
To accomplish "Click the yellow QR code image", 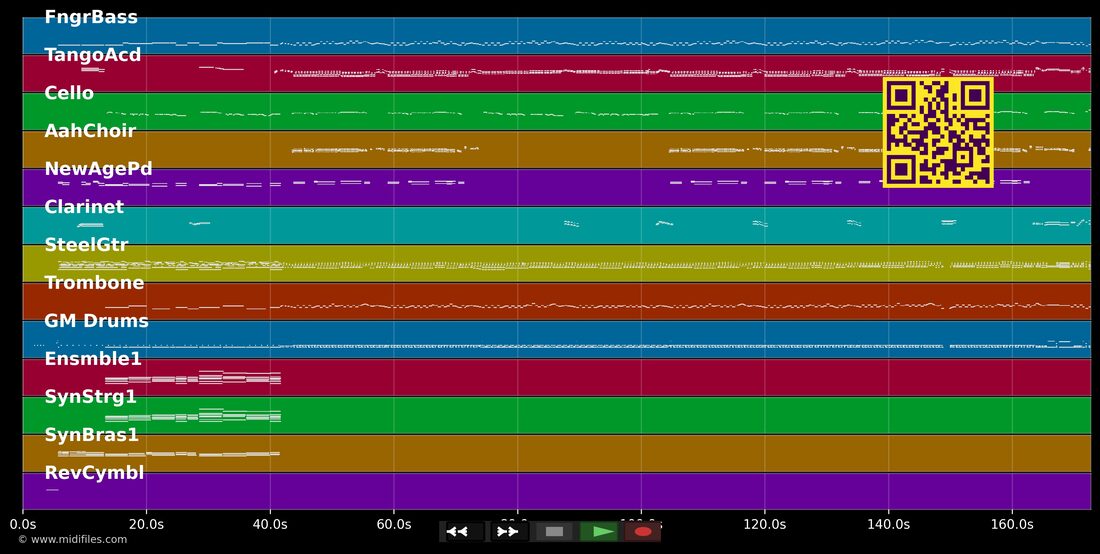I will pyautogui.click(x=938, y=133).
